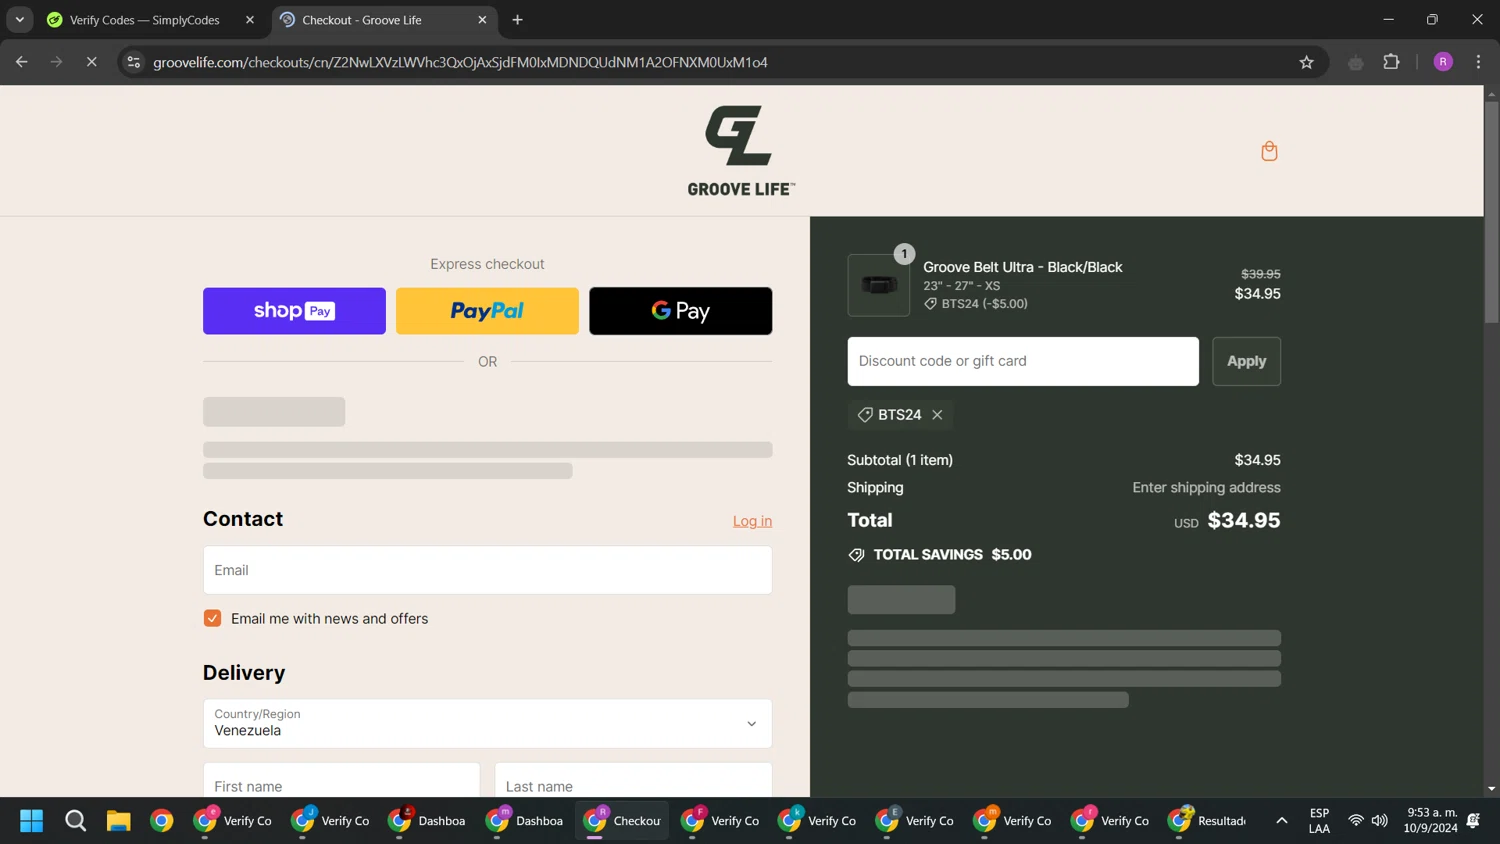Open the tab search dropdown arrow
This screenshot has height=844, width=1500.
(x=19, y=20)
